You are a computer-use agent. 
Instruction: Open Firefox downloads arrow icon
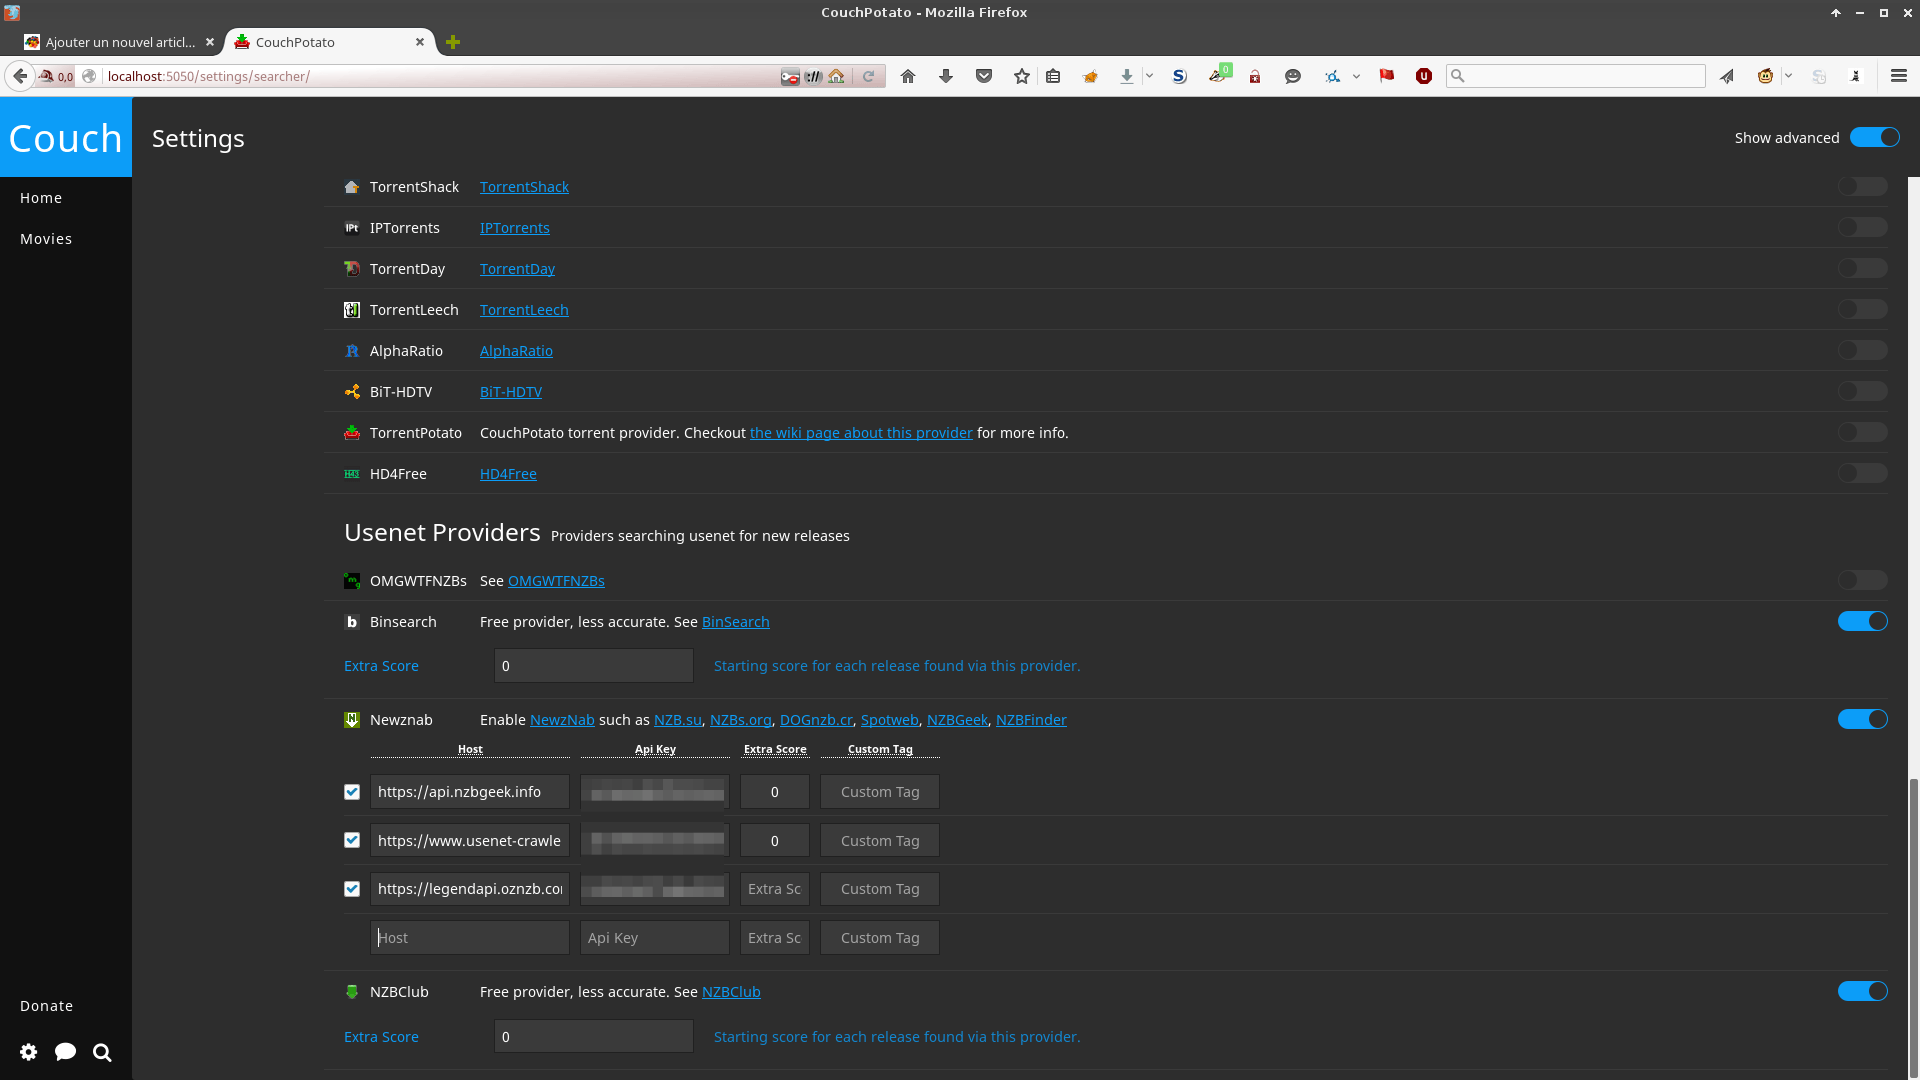coord(946,76)
